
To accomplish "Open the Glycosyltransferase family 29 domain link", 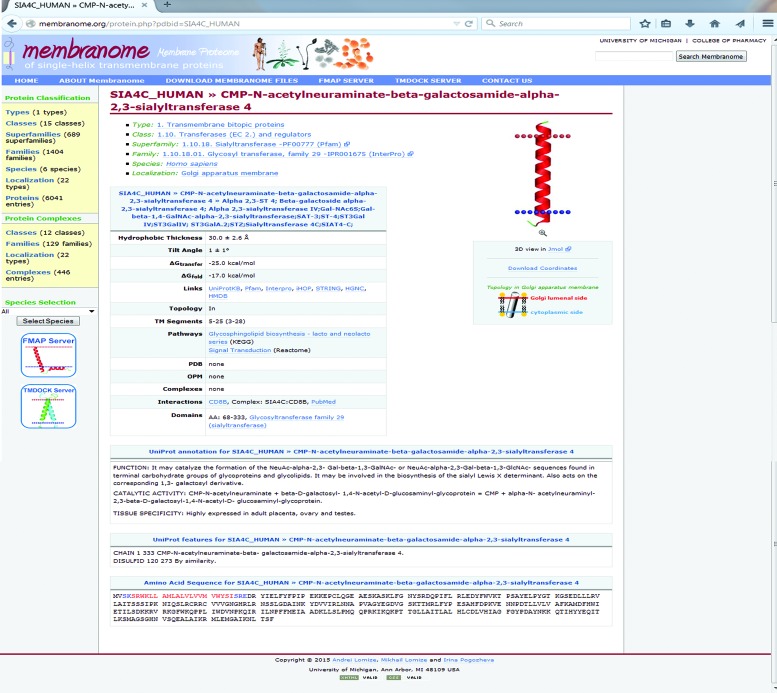I will coord(276,421).
